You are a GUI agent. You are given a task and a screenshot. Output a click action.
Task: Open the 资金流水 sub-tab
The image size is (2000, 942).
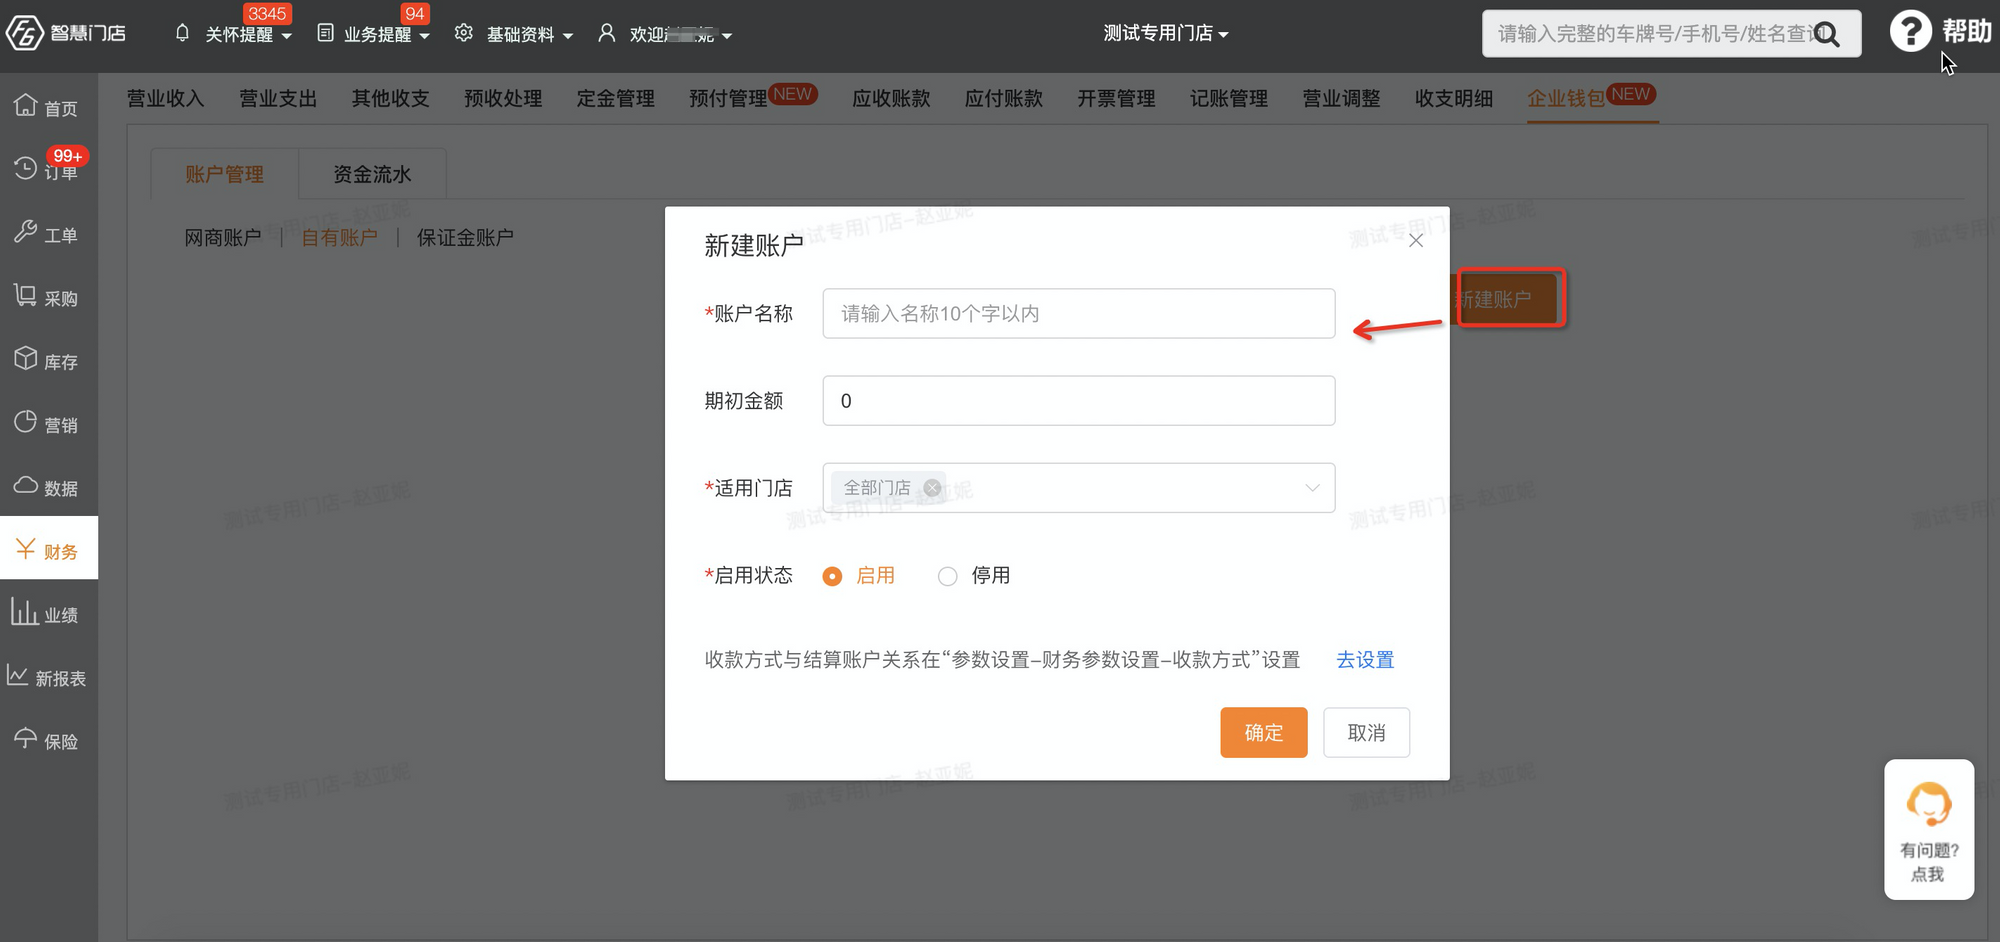[372, 174]
